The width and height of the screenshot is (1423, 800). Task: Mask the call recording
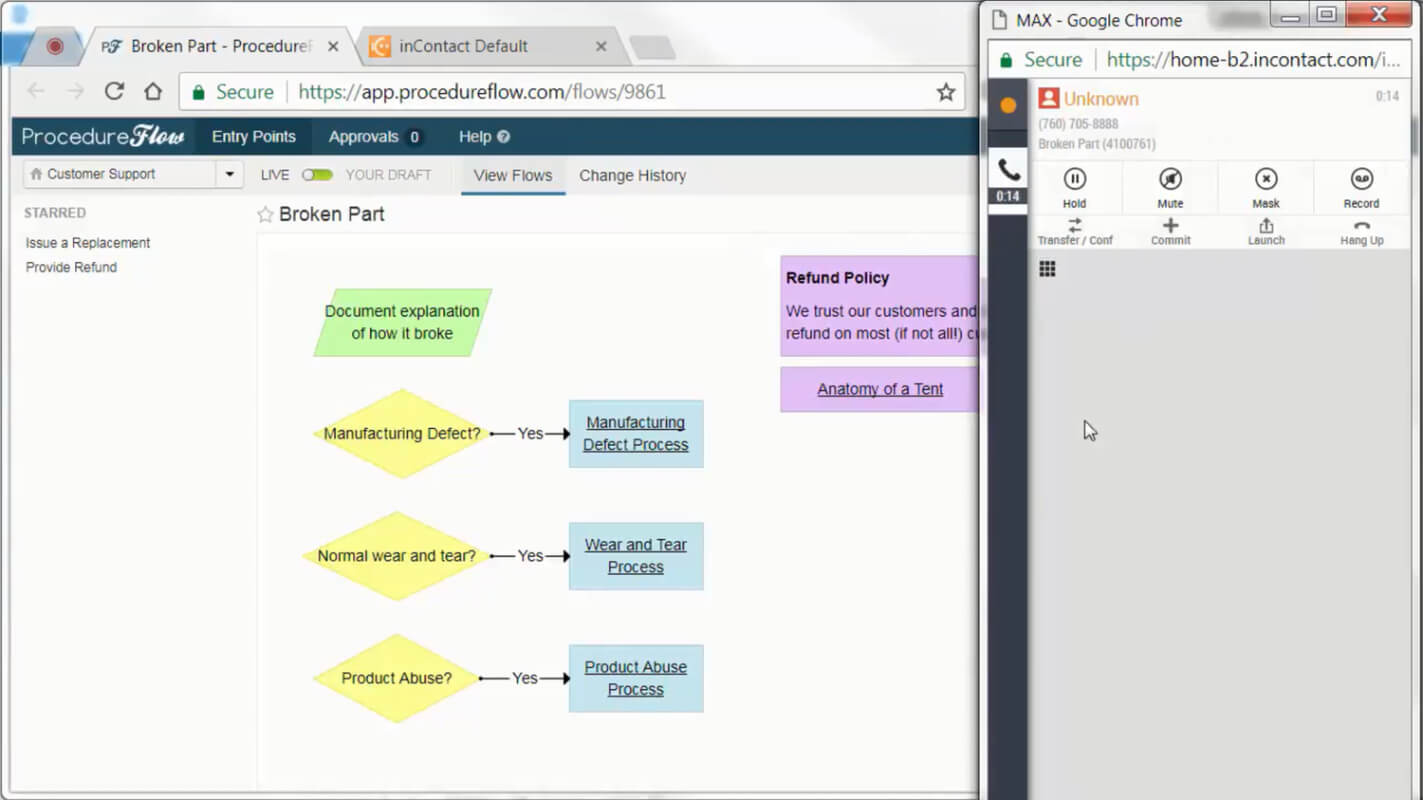pyautogui.click(x=1266, y=187)
